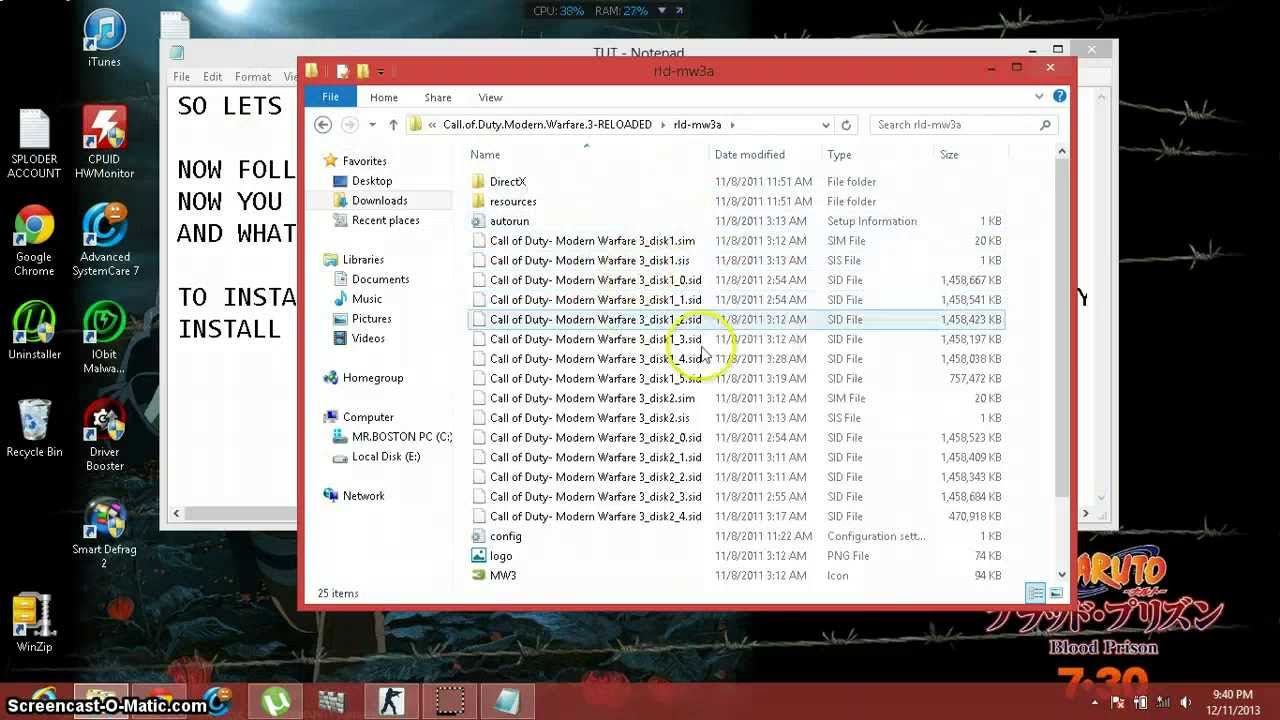The height and width of the screenshot is (720, 1280).
Task: Select MR.BOSTON PC (C:) drive
Action: click(x=402, y=437)
